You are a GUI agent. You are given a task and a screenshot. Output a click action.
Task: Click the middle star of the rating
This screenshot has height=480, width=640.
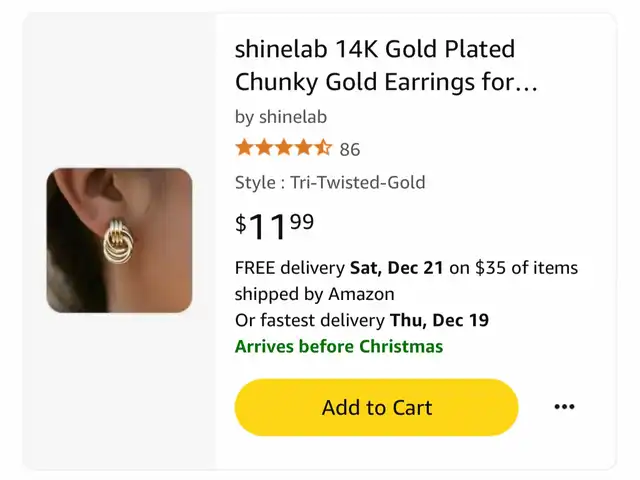(x=284, y=149)
